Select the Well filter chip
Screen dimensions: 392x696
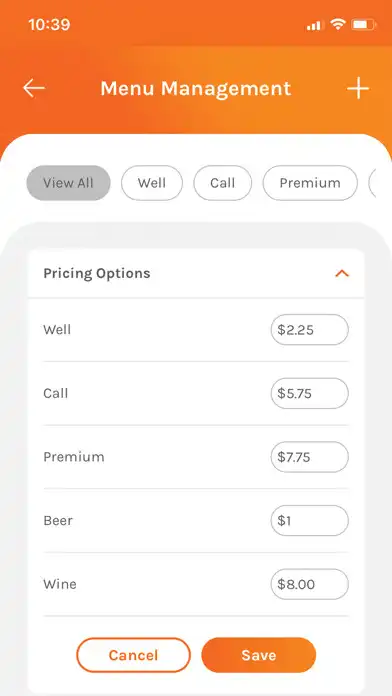(152, 183)
